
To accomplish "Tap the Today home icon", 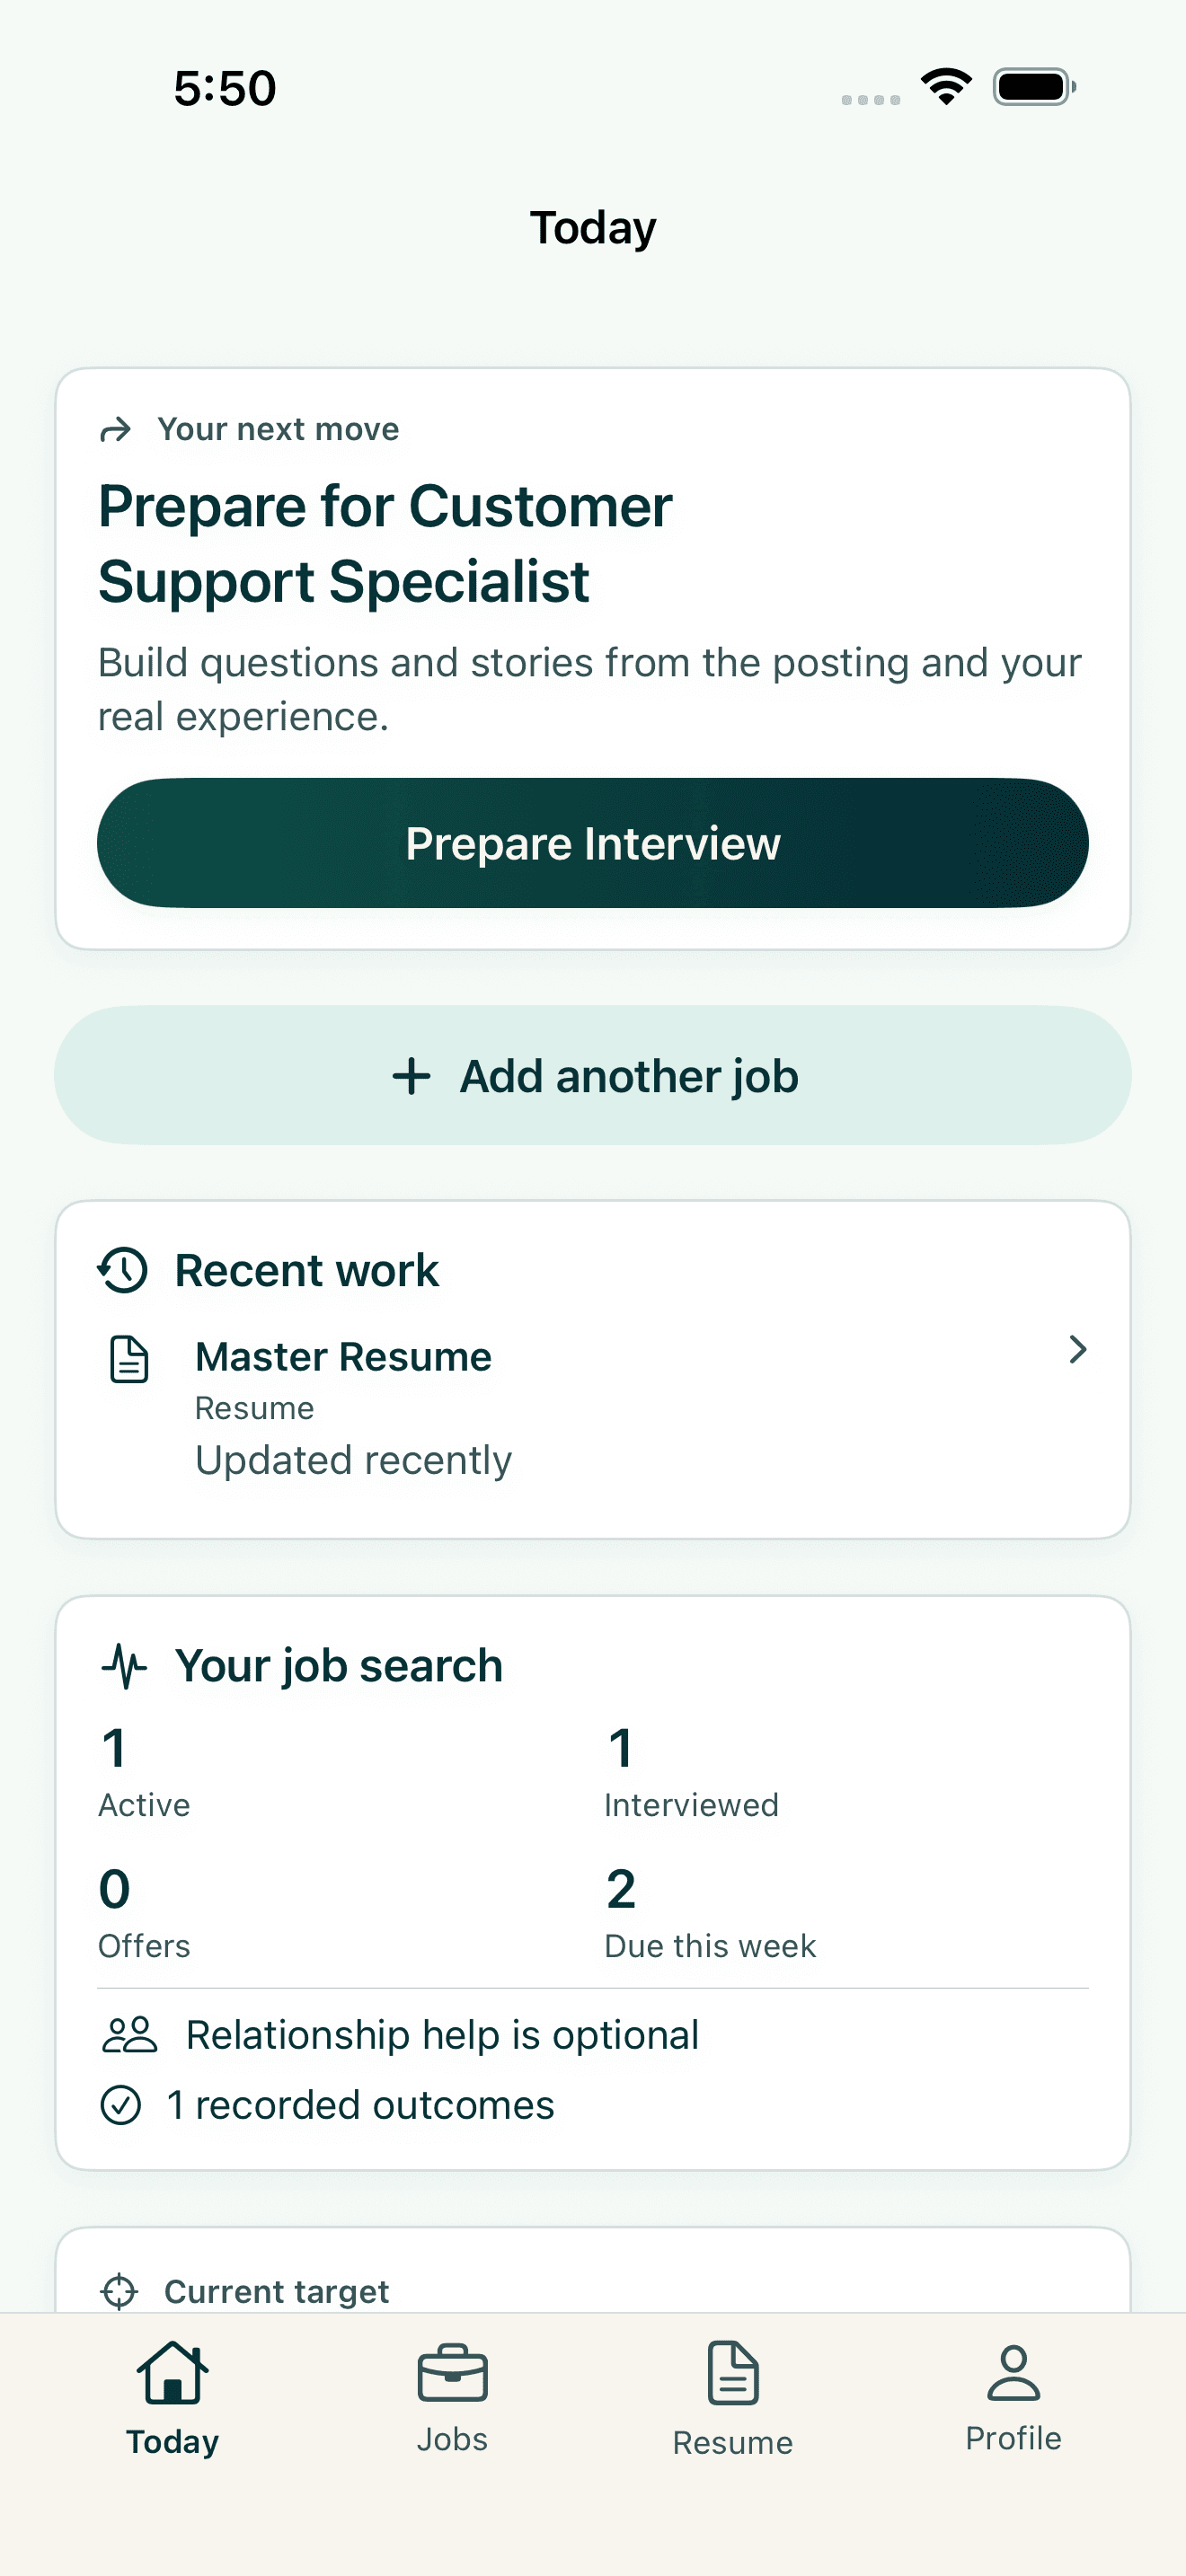I will pyautogui.click(x=172, y=2372).
